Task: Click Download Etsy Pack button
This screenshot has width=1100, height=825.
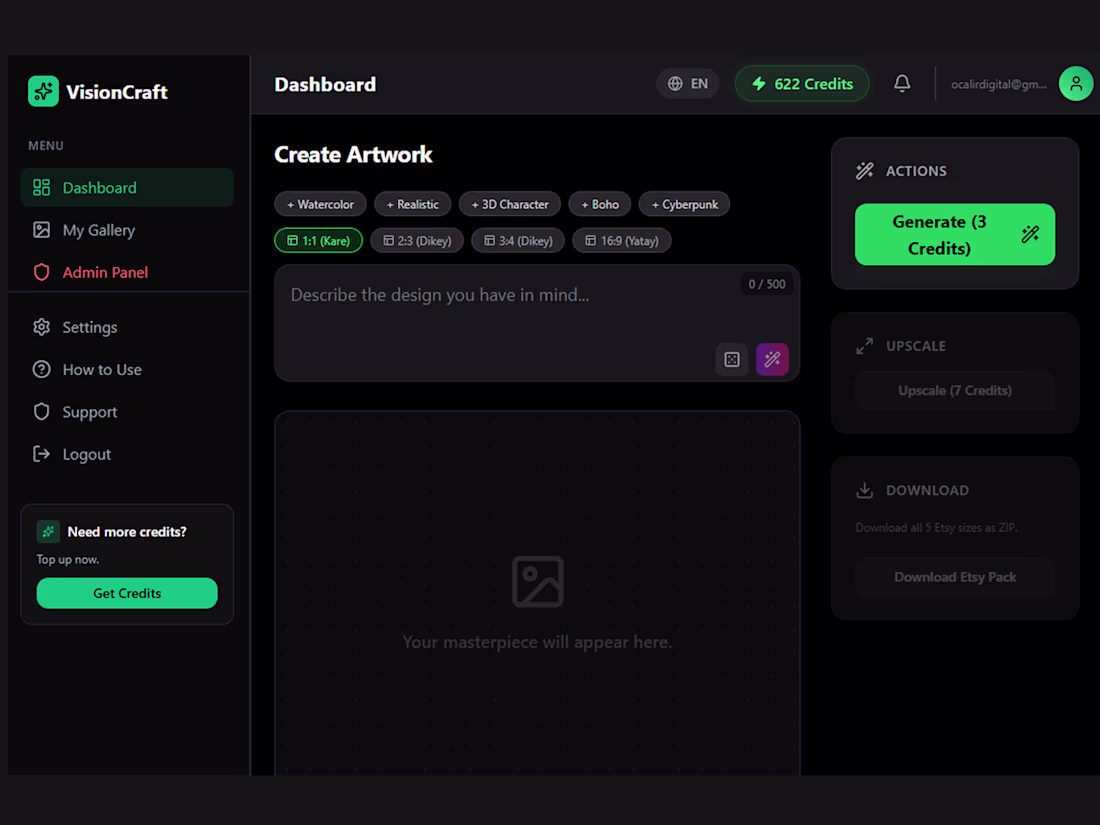Action: click(x=955, y=577)
